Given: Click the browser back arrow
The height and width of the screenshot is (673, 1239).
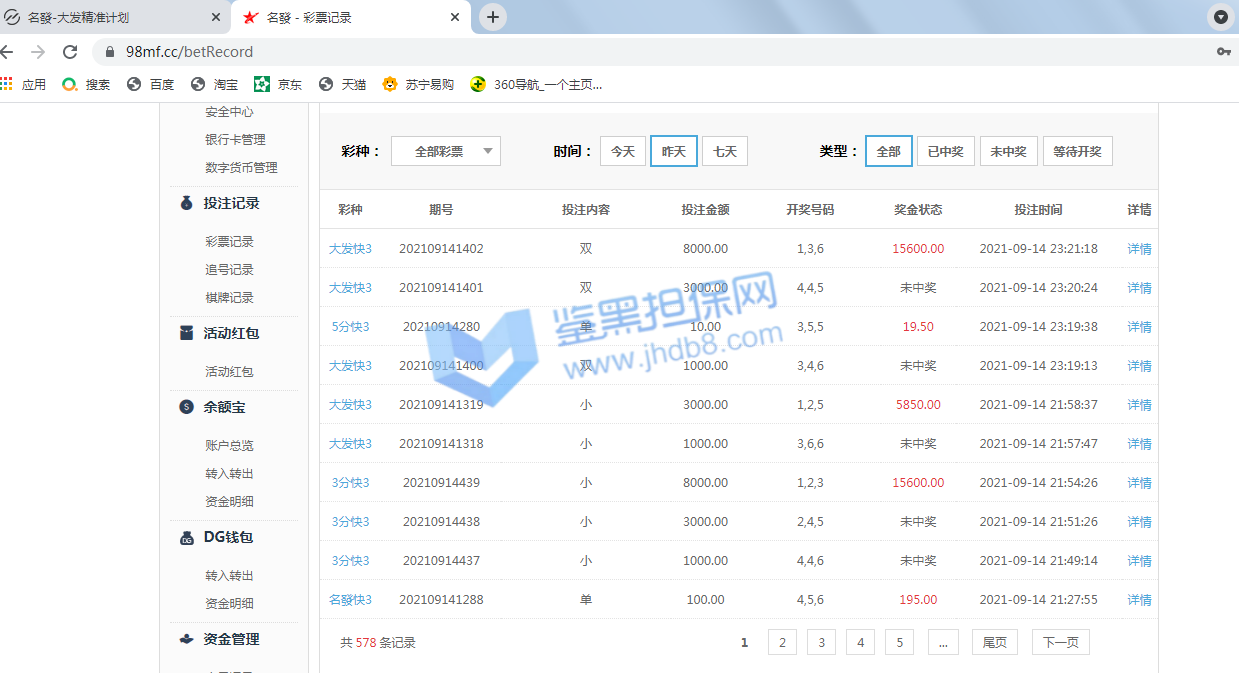Looking at the screenshot, I should (8, 52).
